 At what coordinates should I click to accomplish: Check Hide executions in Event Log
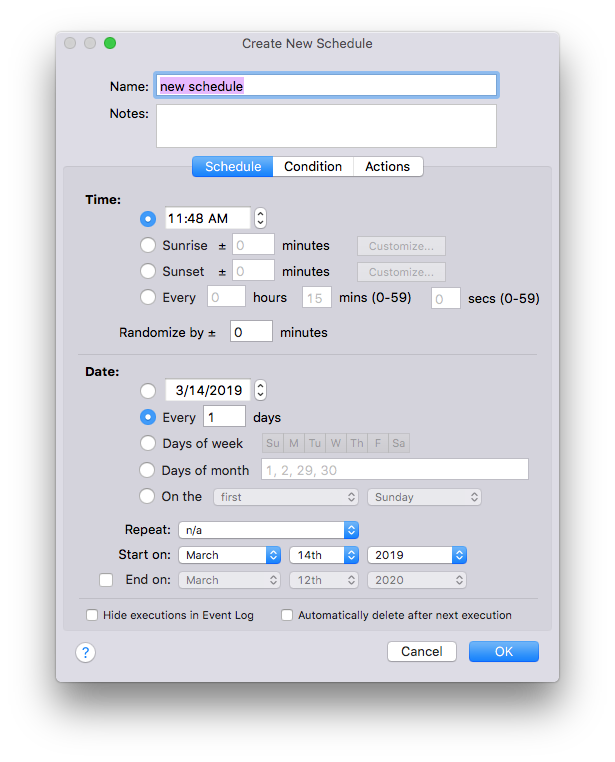point(92,615)
